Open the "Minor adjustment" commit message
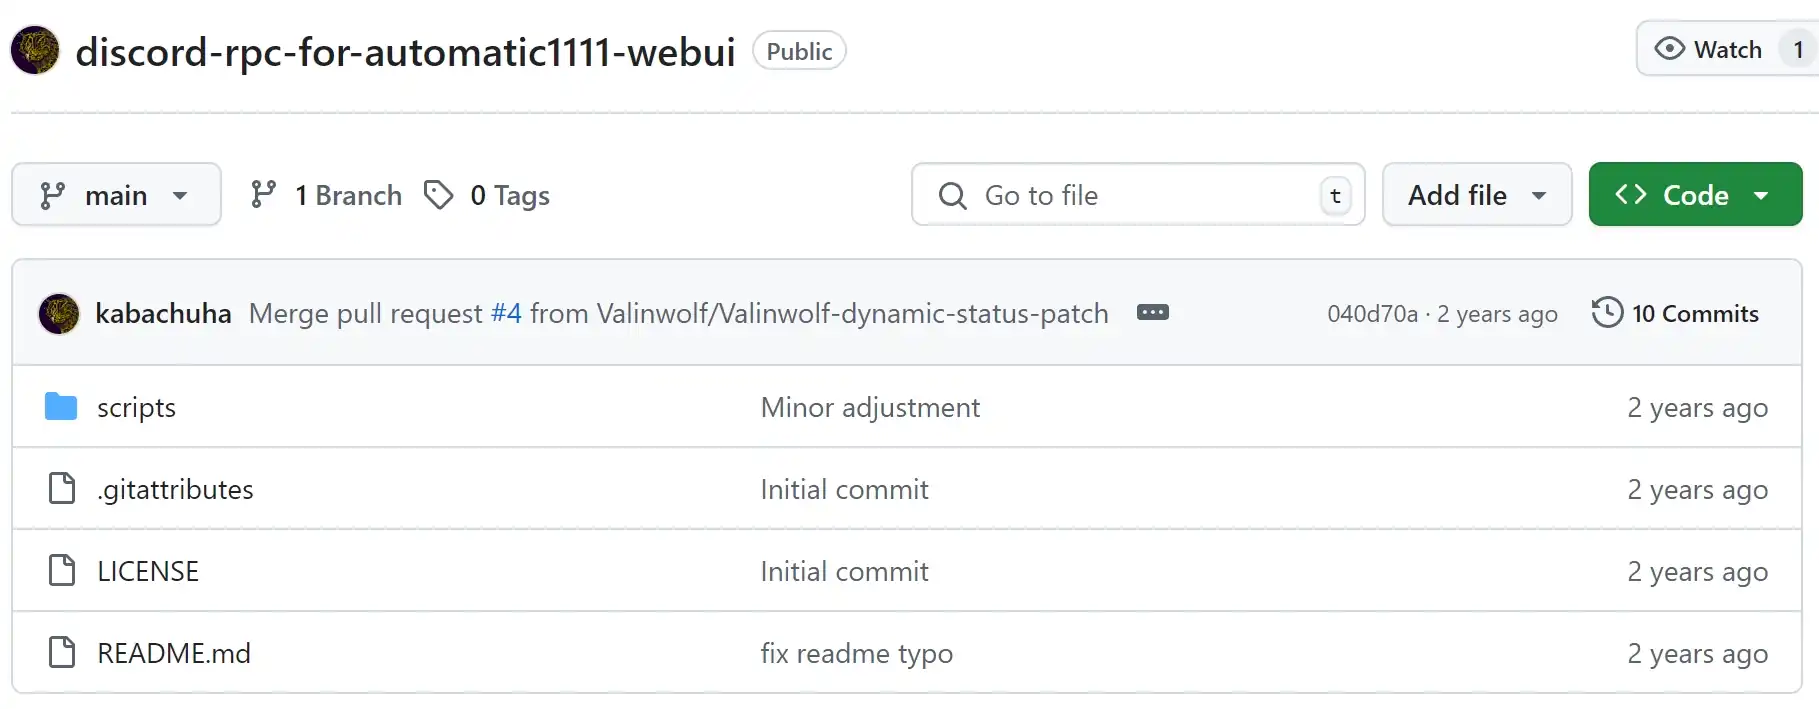 coord(870,408)
